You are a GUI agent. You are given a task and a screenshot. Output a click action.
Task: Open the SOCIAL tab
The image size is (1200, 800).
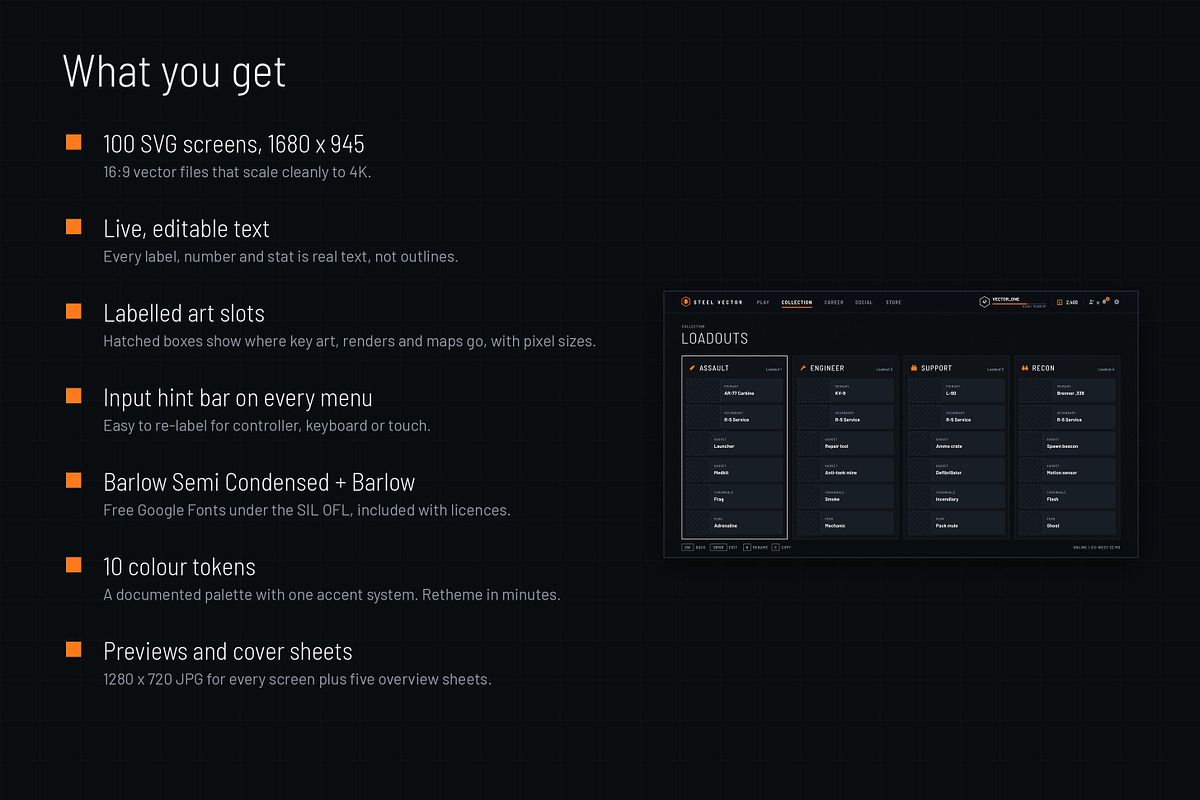tap(864, 302)
